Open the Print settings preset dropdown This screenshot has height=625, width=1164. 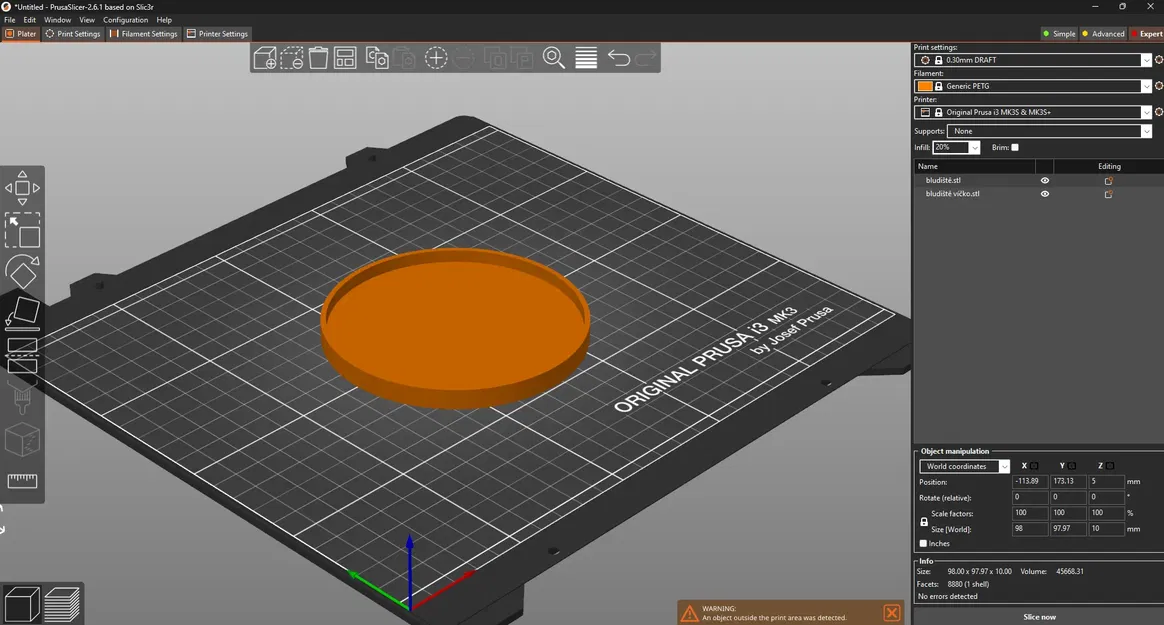[1146, 60]
